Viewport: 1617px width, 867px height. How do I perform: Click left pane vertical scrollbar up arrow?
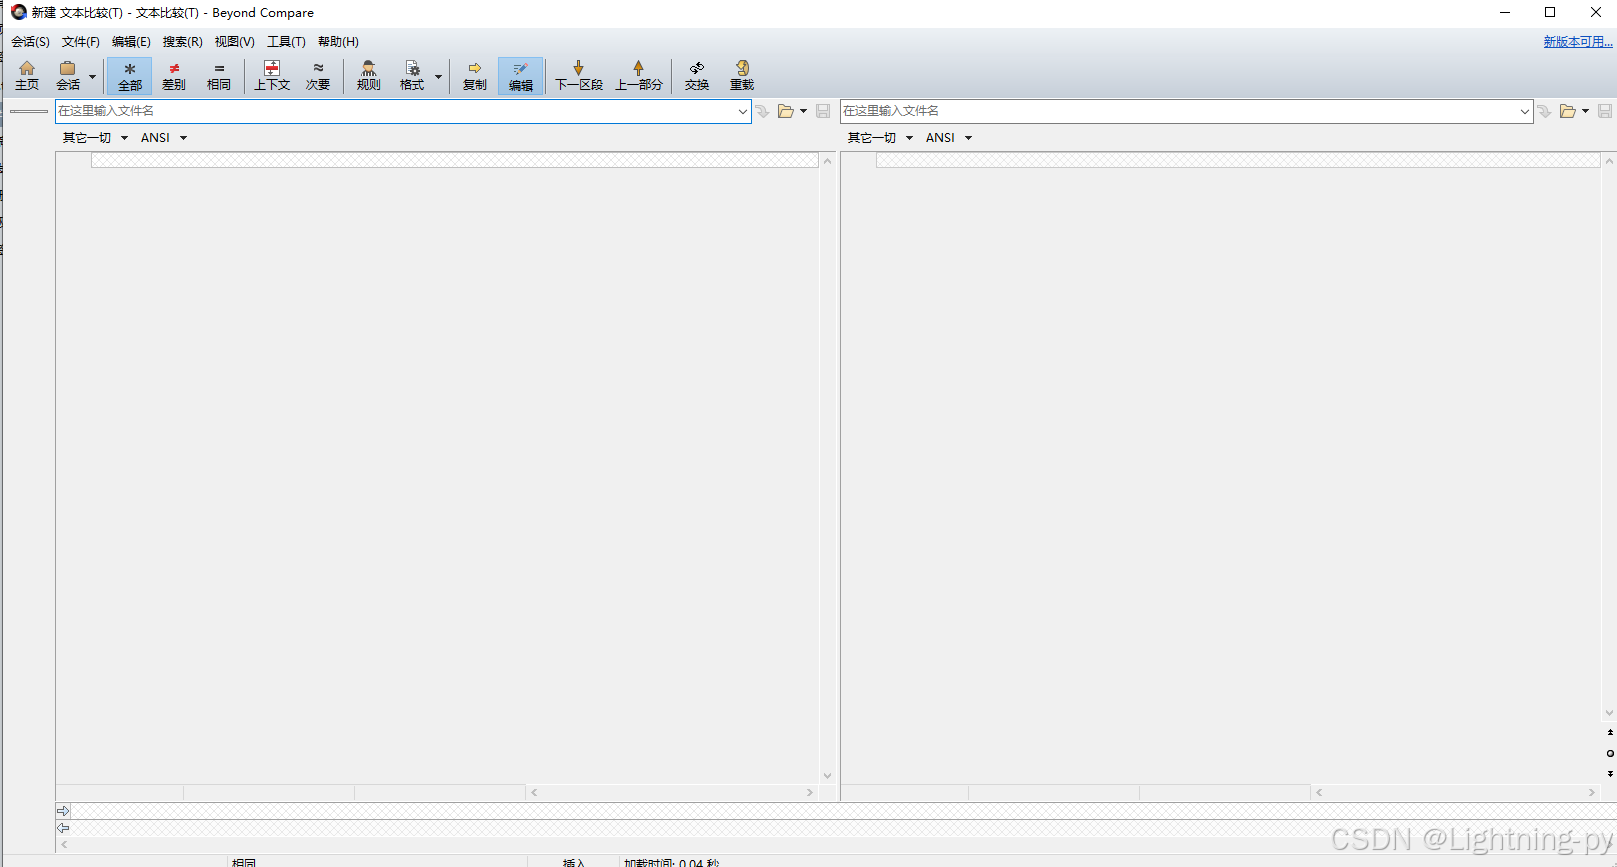[x=827, y=161]
